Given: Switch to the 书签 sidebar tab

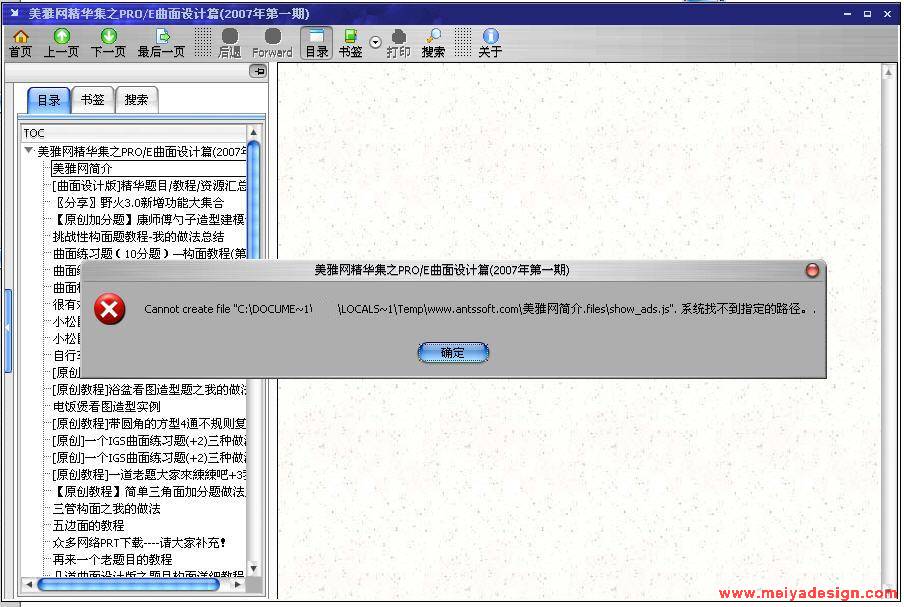Looking at the screenshot, I should click(93, 100).
